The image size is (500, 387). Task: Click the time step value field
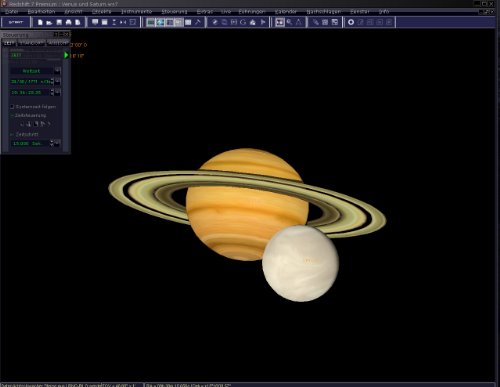[29, 143]
